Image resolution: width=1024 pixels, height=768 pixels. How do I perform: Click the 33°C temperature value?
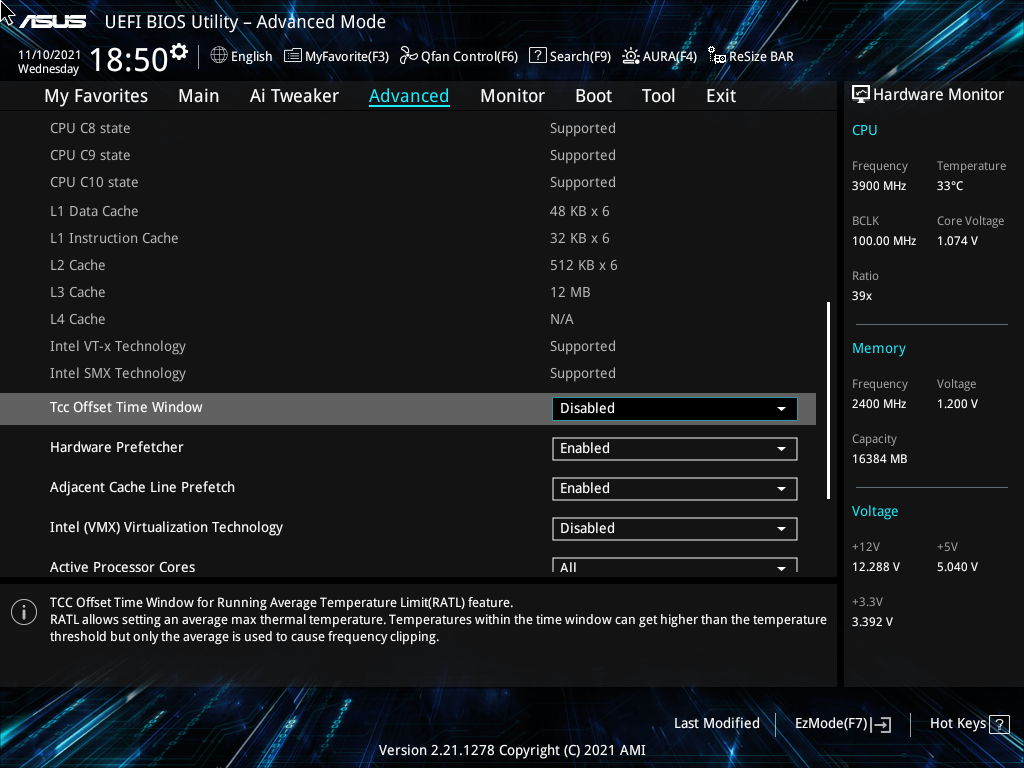[x=950, y=186]
